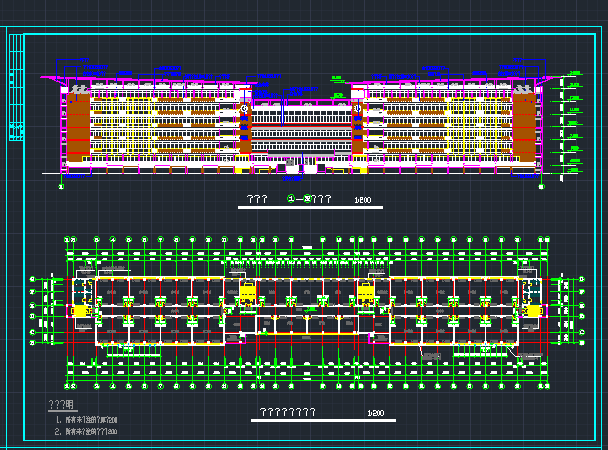Select the bottom-right axis bubble under the elevation
This screenshot has width=608, height=450.
(541, 185)
